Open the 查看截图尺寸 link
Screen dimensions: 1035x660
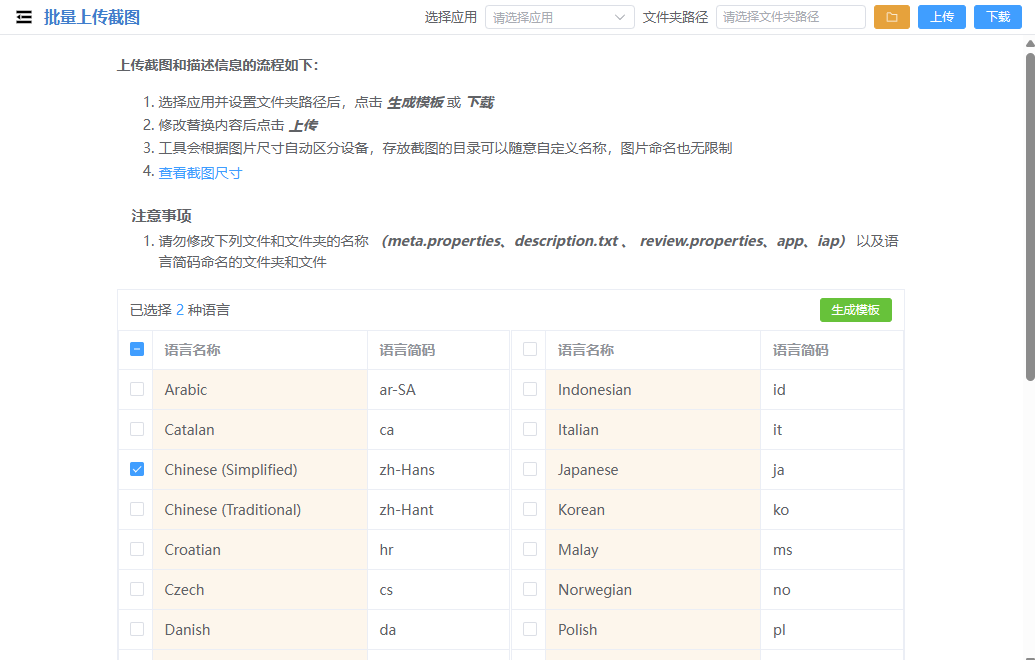point(199,172)
